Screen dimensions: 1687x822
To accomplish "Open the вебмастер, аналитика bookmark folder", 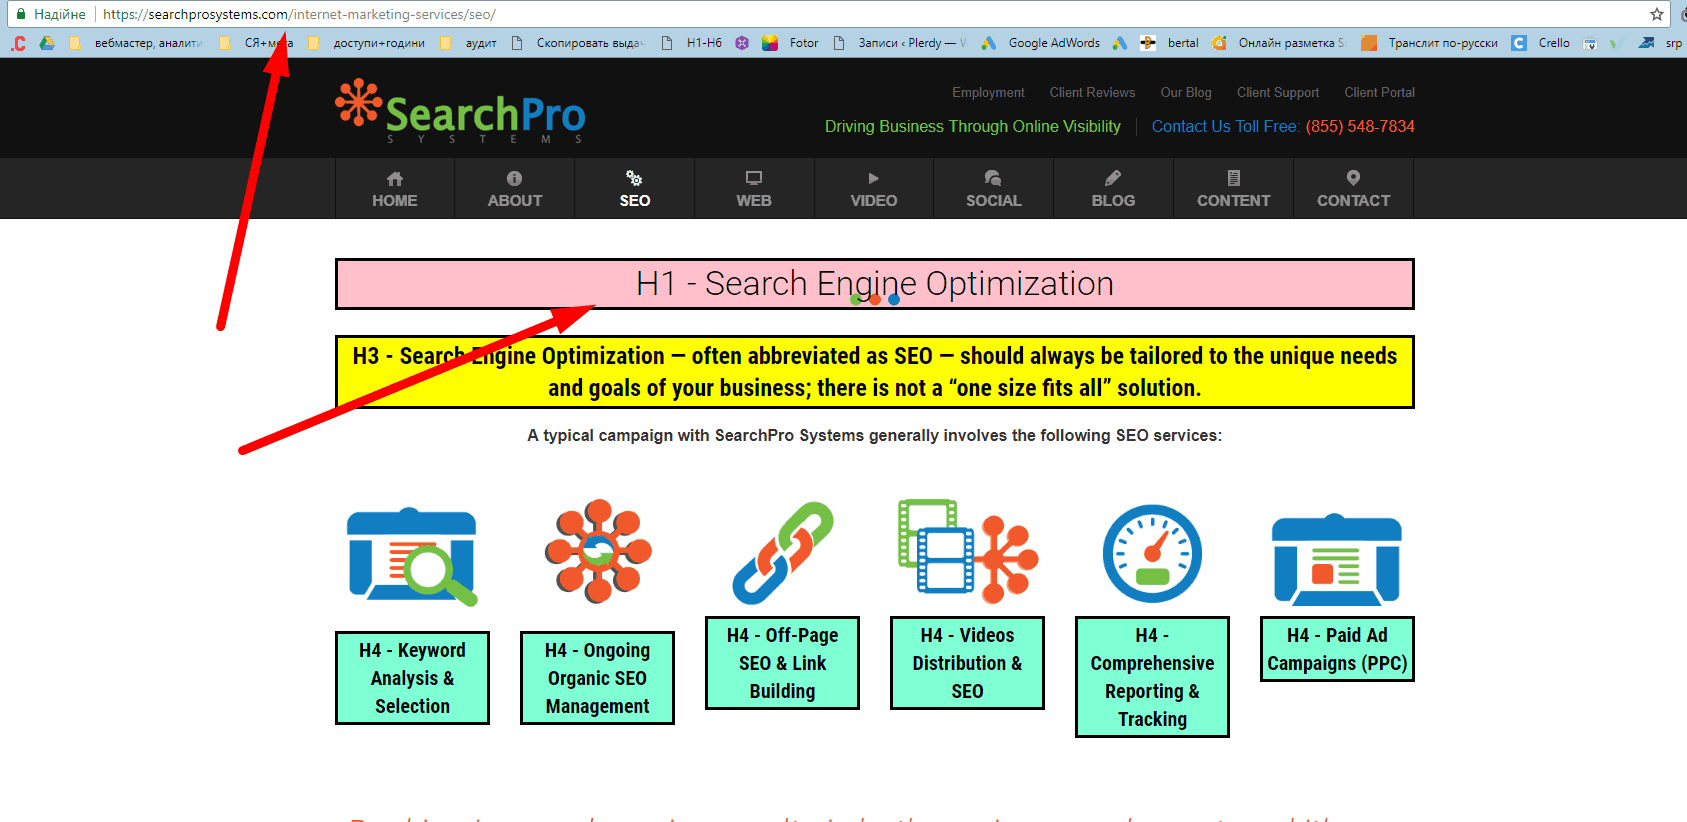I will pyautogui.click(x=136, y=43).
